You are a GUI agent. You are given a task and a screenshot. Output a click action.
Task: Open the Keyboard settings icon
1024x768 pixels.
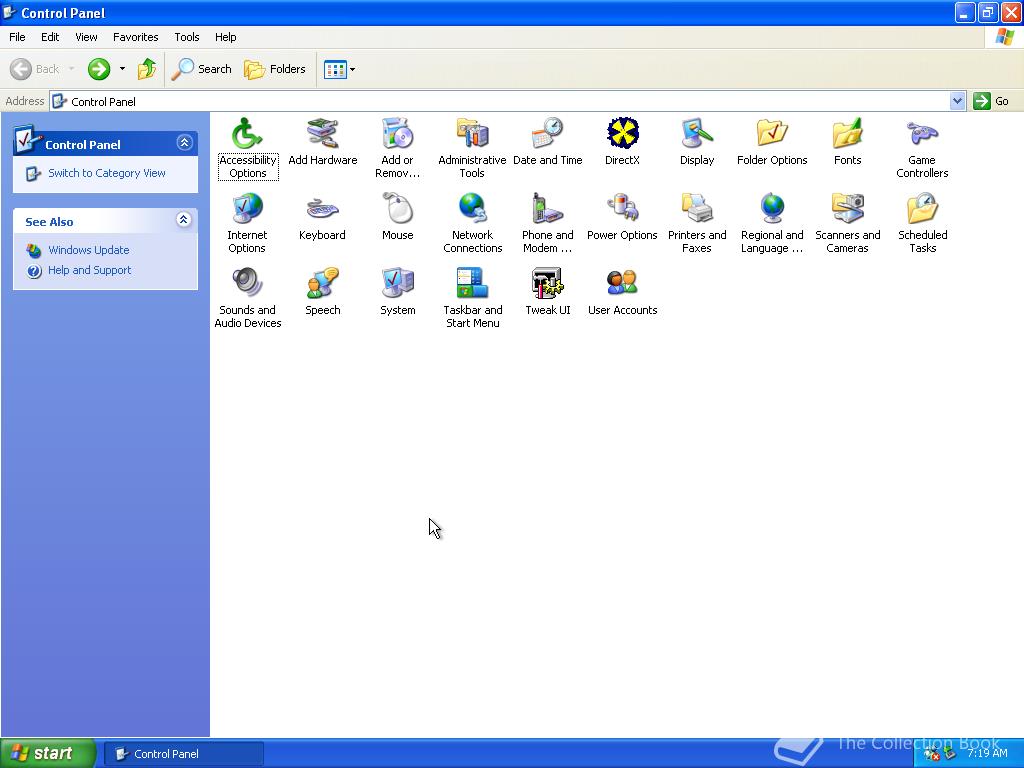(322, 217)
